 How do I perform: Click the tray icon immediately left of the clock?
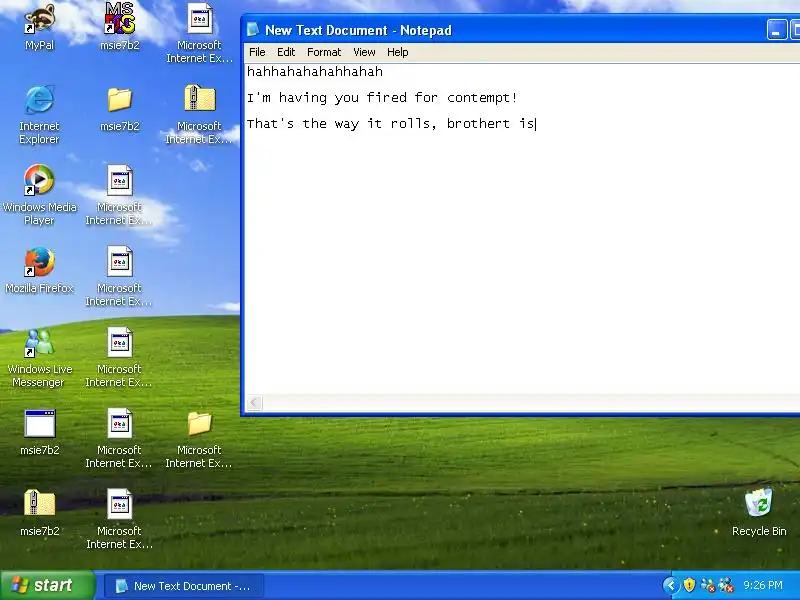[x=726, y=585]
